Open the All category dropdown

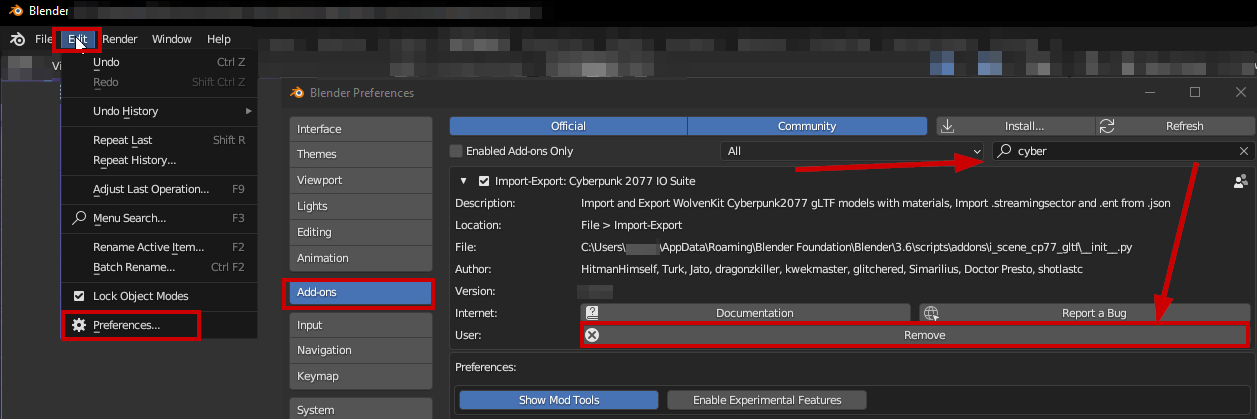pyautogui.click(x=850, y=151)
